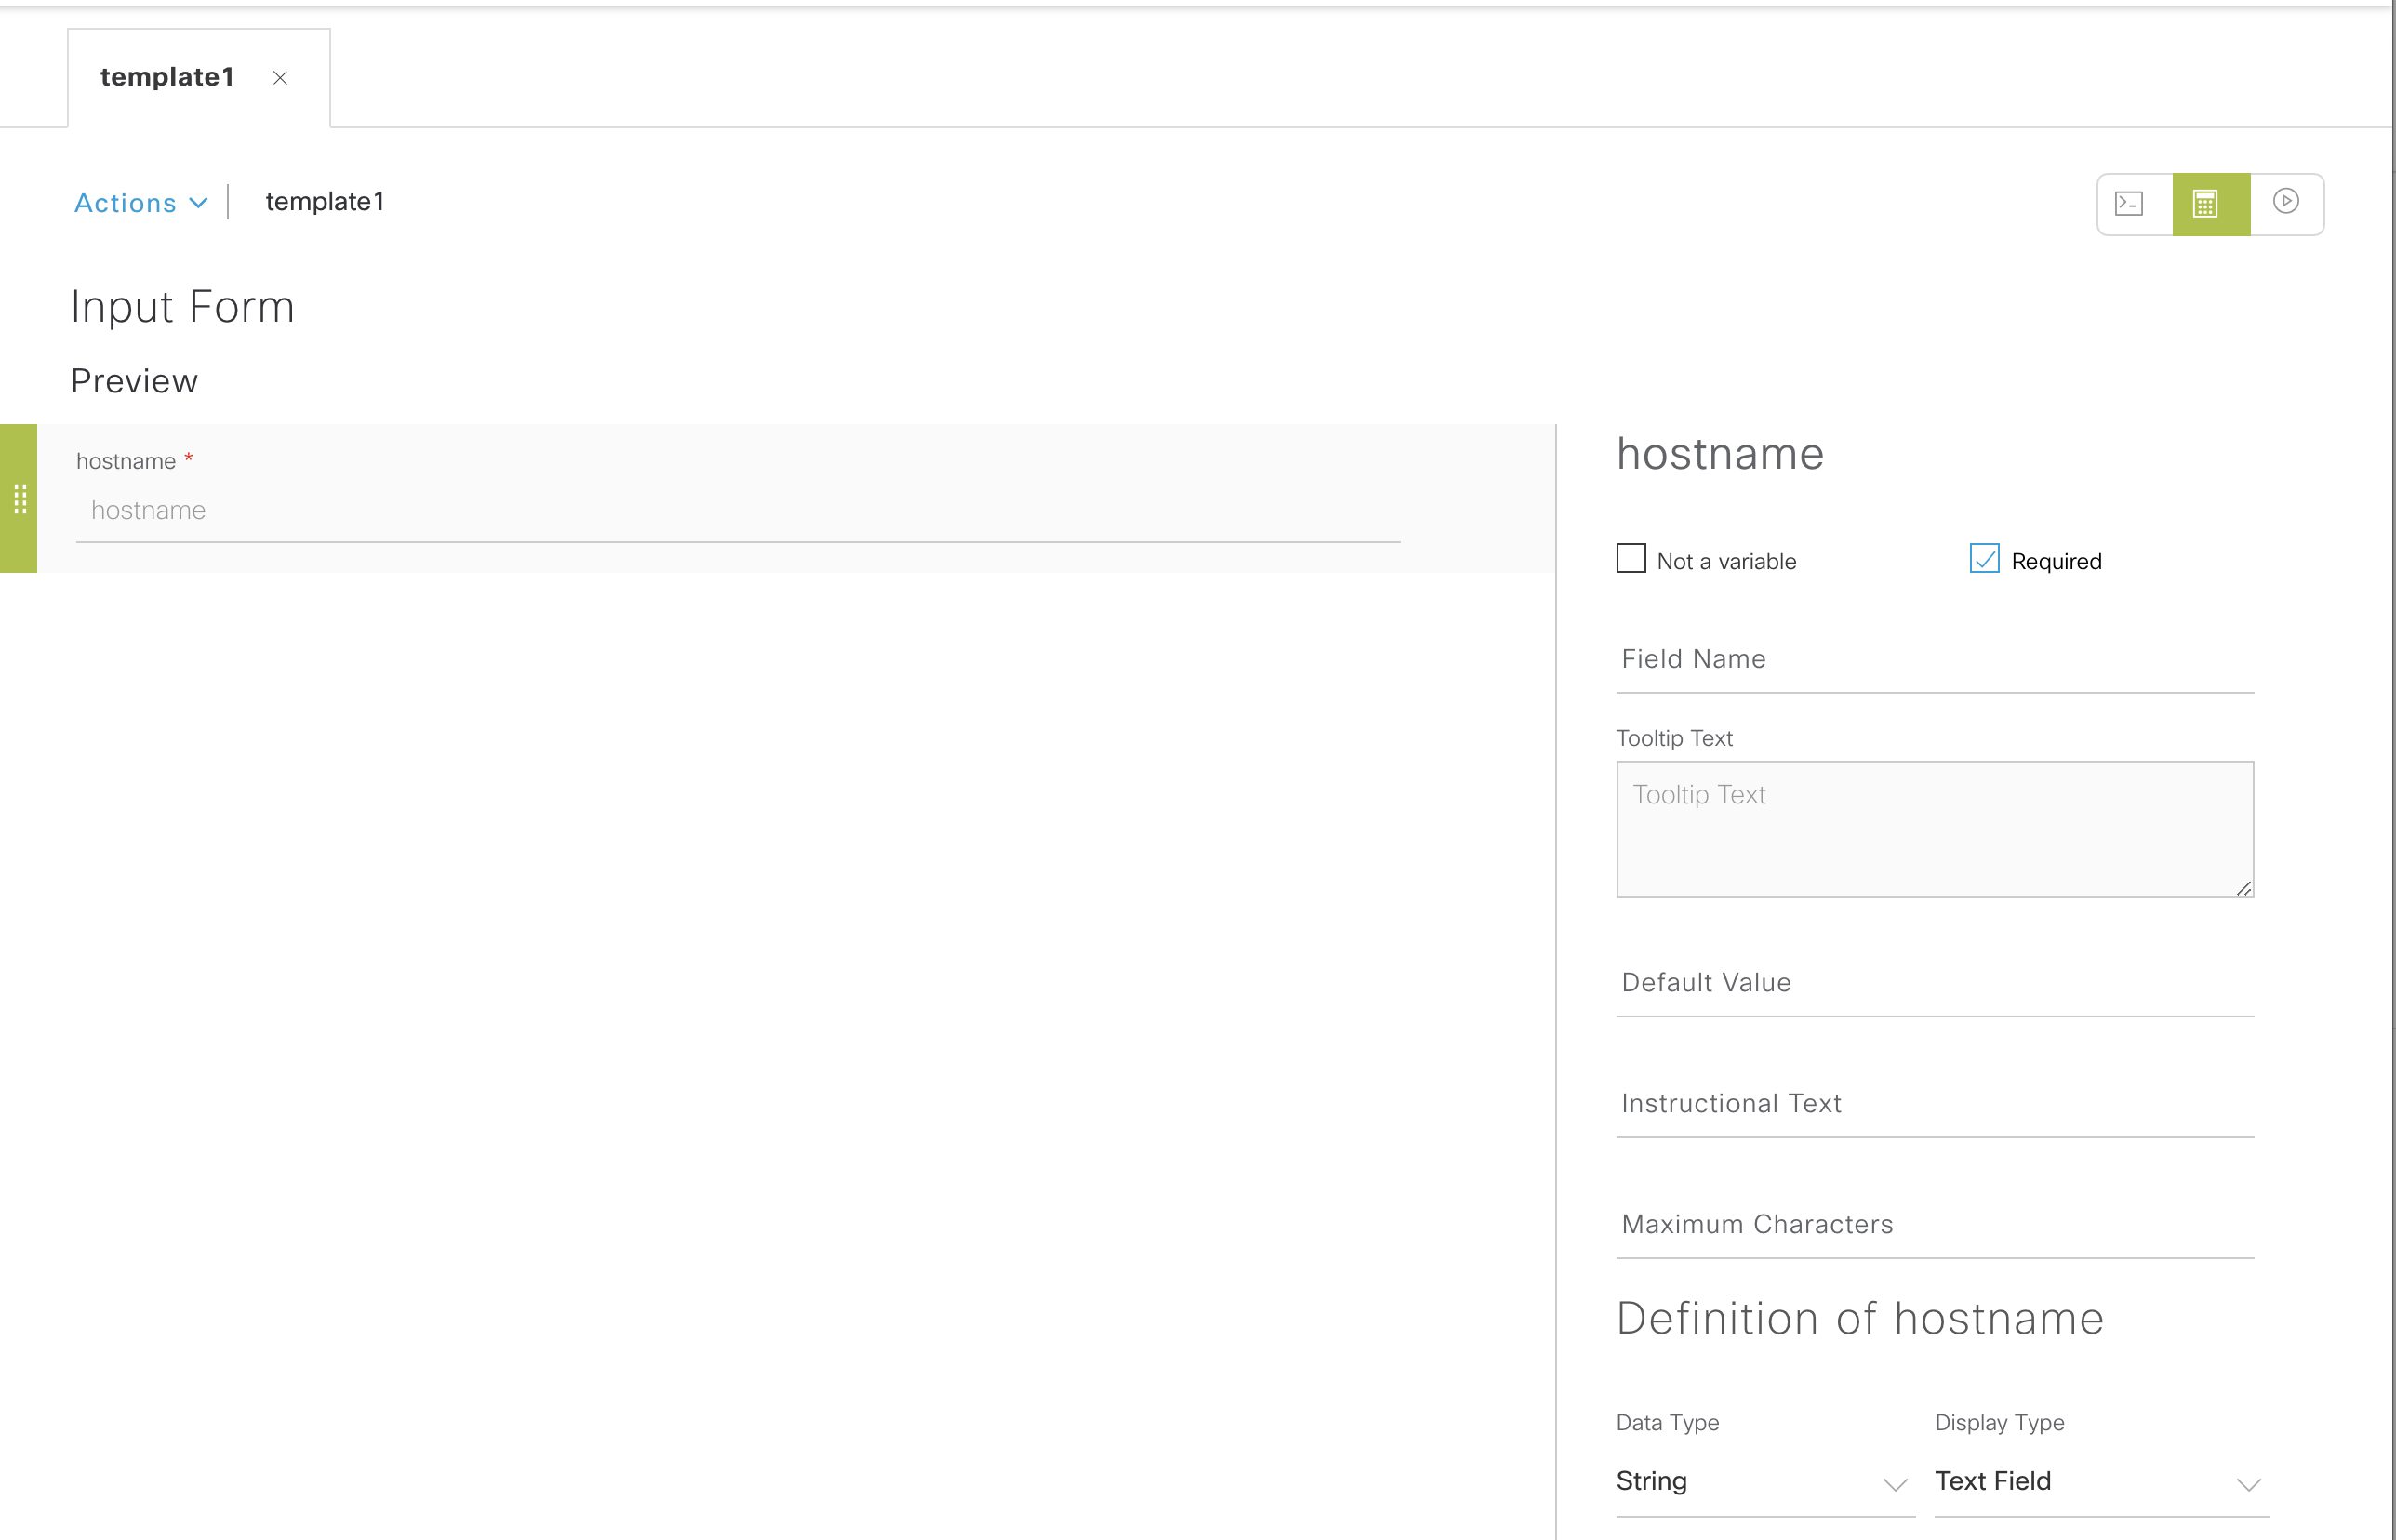Click the template1 breadcrumb label

tap(324, 202)
